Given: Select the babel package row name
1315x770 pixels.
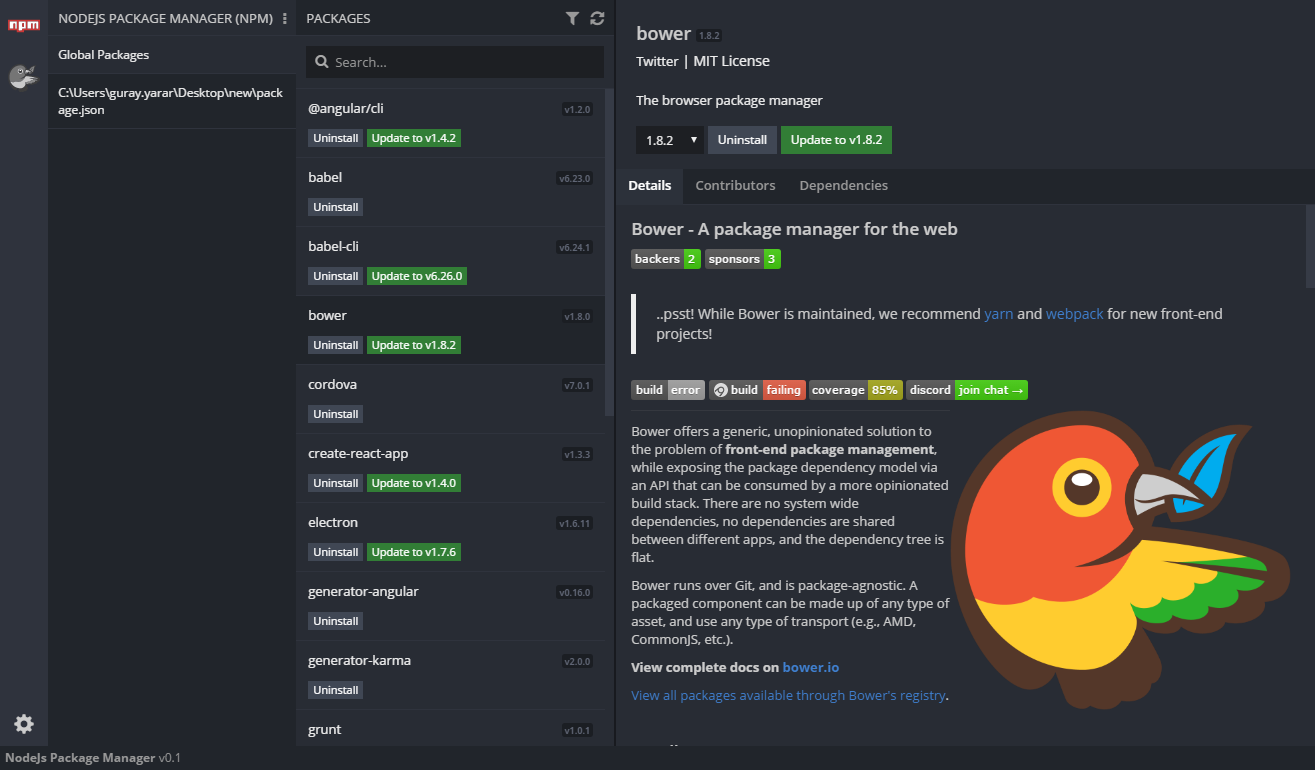Looking at the screenshot, I should (x=325, y=177).
